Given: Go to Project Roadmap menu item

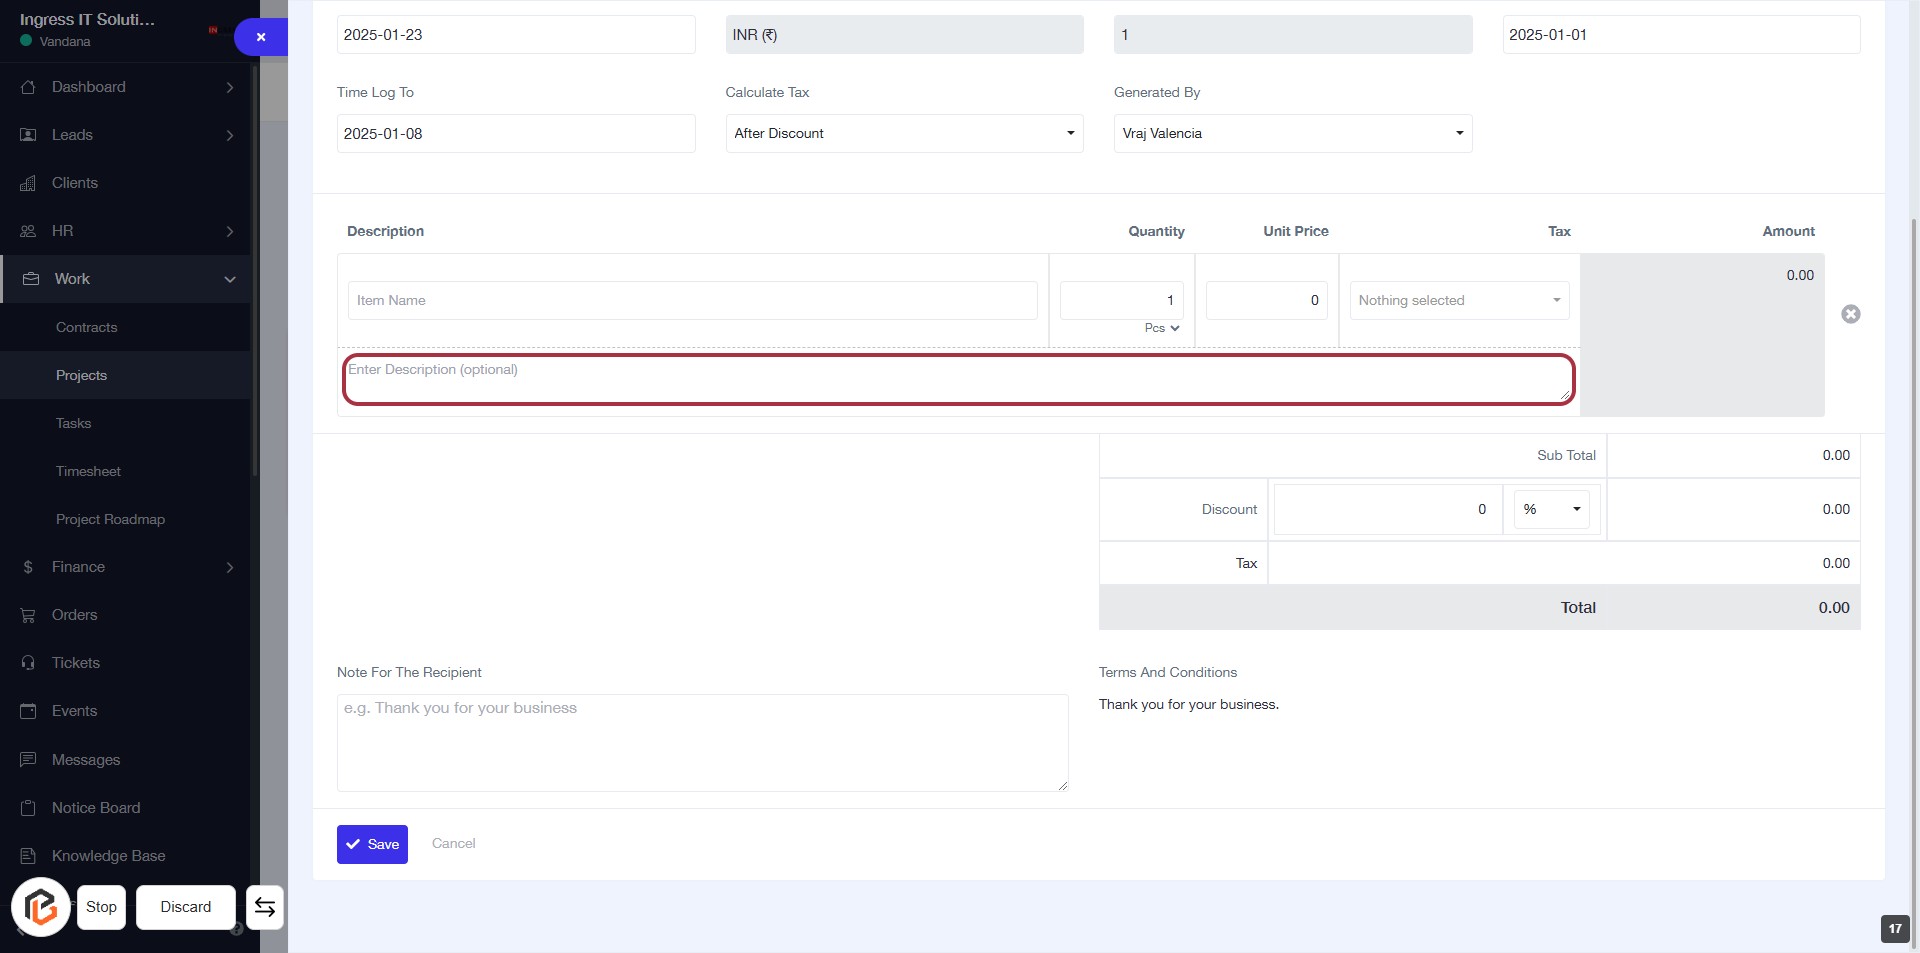Looking at the screenshot, I should pos(110,519).
